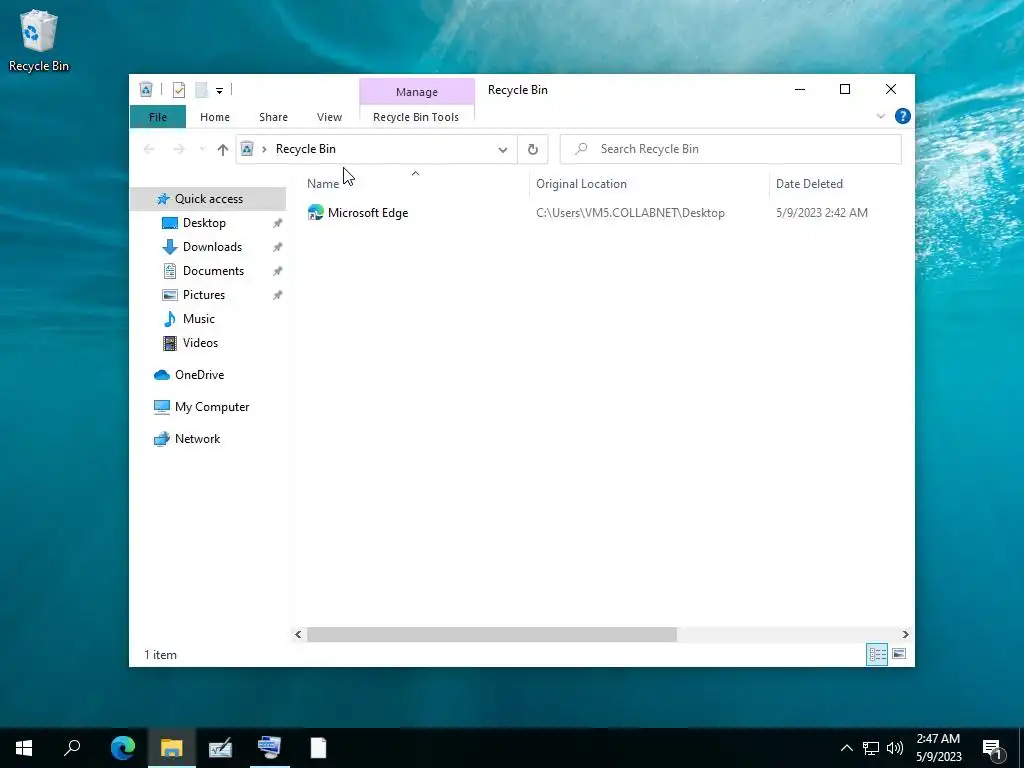Switch to the Home ribbon tab
The height and width of the screenshot is (768, 1024).
coord(215,117)
